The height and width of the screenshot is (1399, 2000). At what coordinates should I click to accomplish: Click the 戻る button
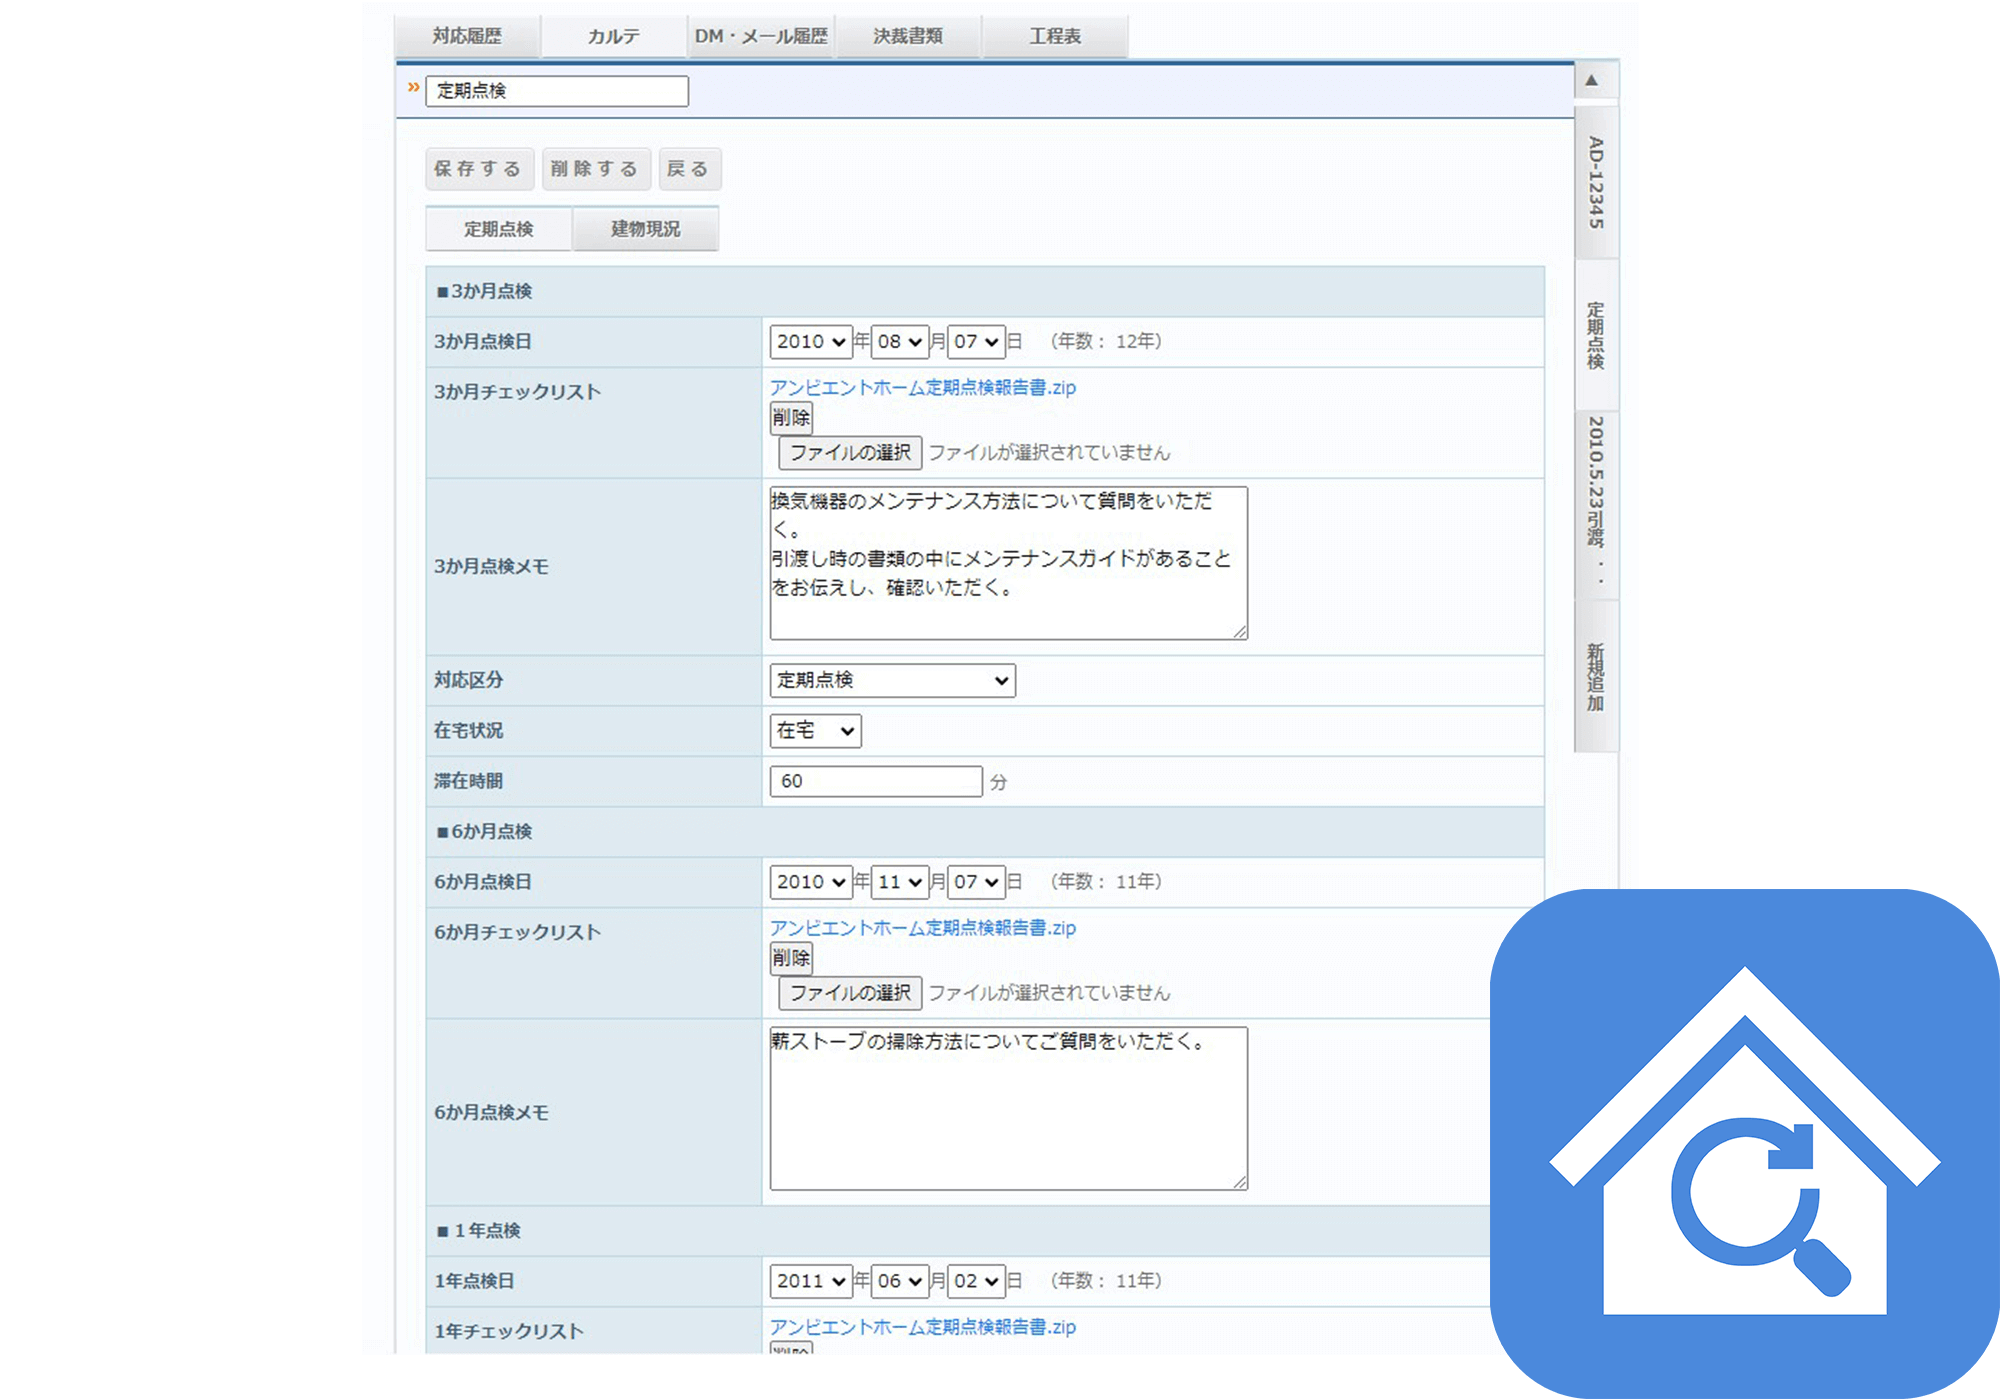(x=688, y=169)
